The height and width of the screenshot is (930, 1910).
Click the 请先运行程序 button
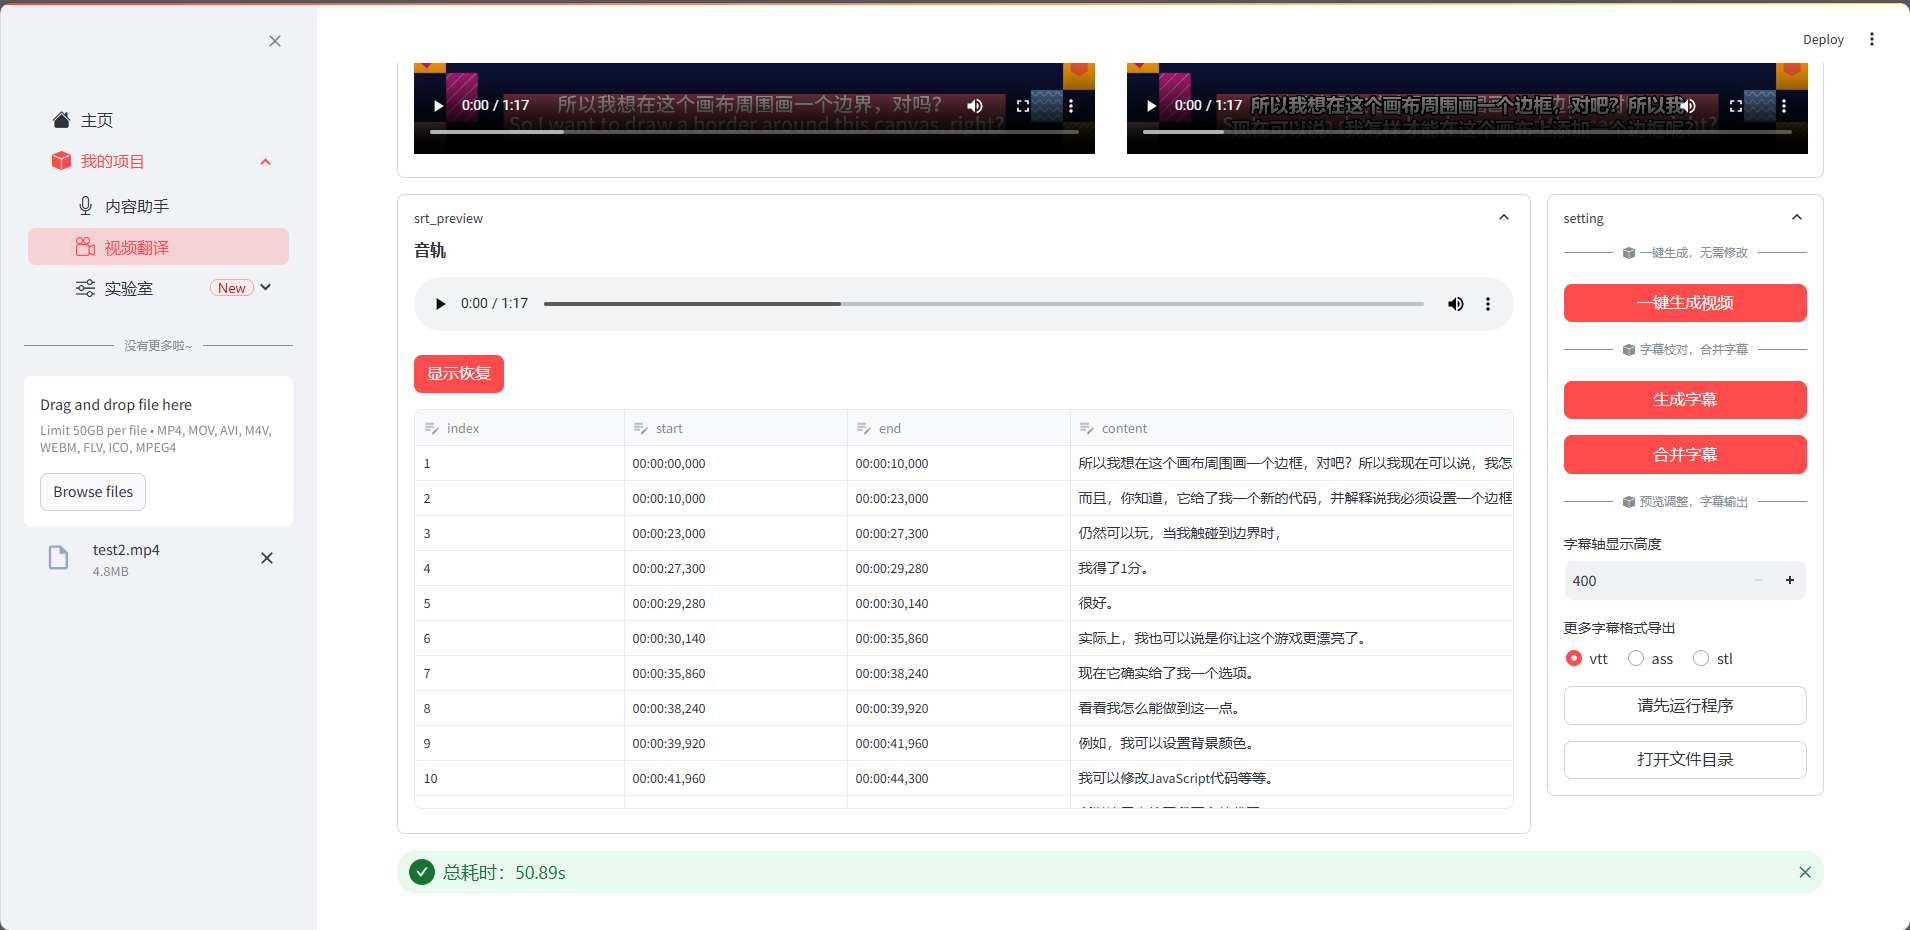click(x=1685, y=705)
